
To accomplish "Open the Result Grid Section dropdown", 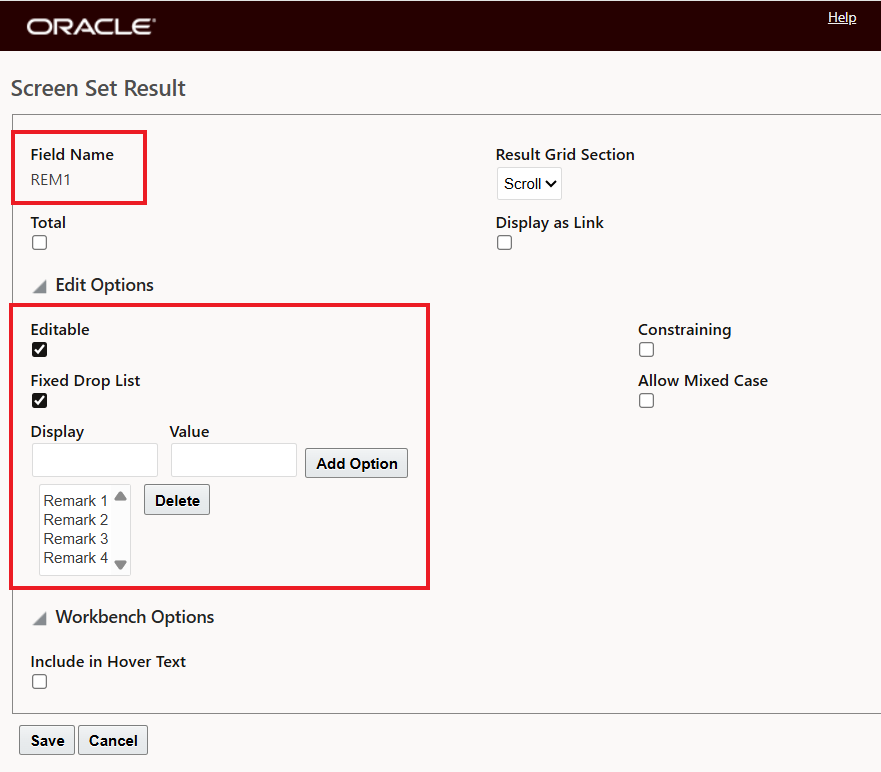I will click(529, 184).
